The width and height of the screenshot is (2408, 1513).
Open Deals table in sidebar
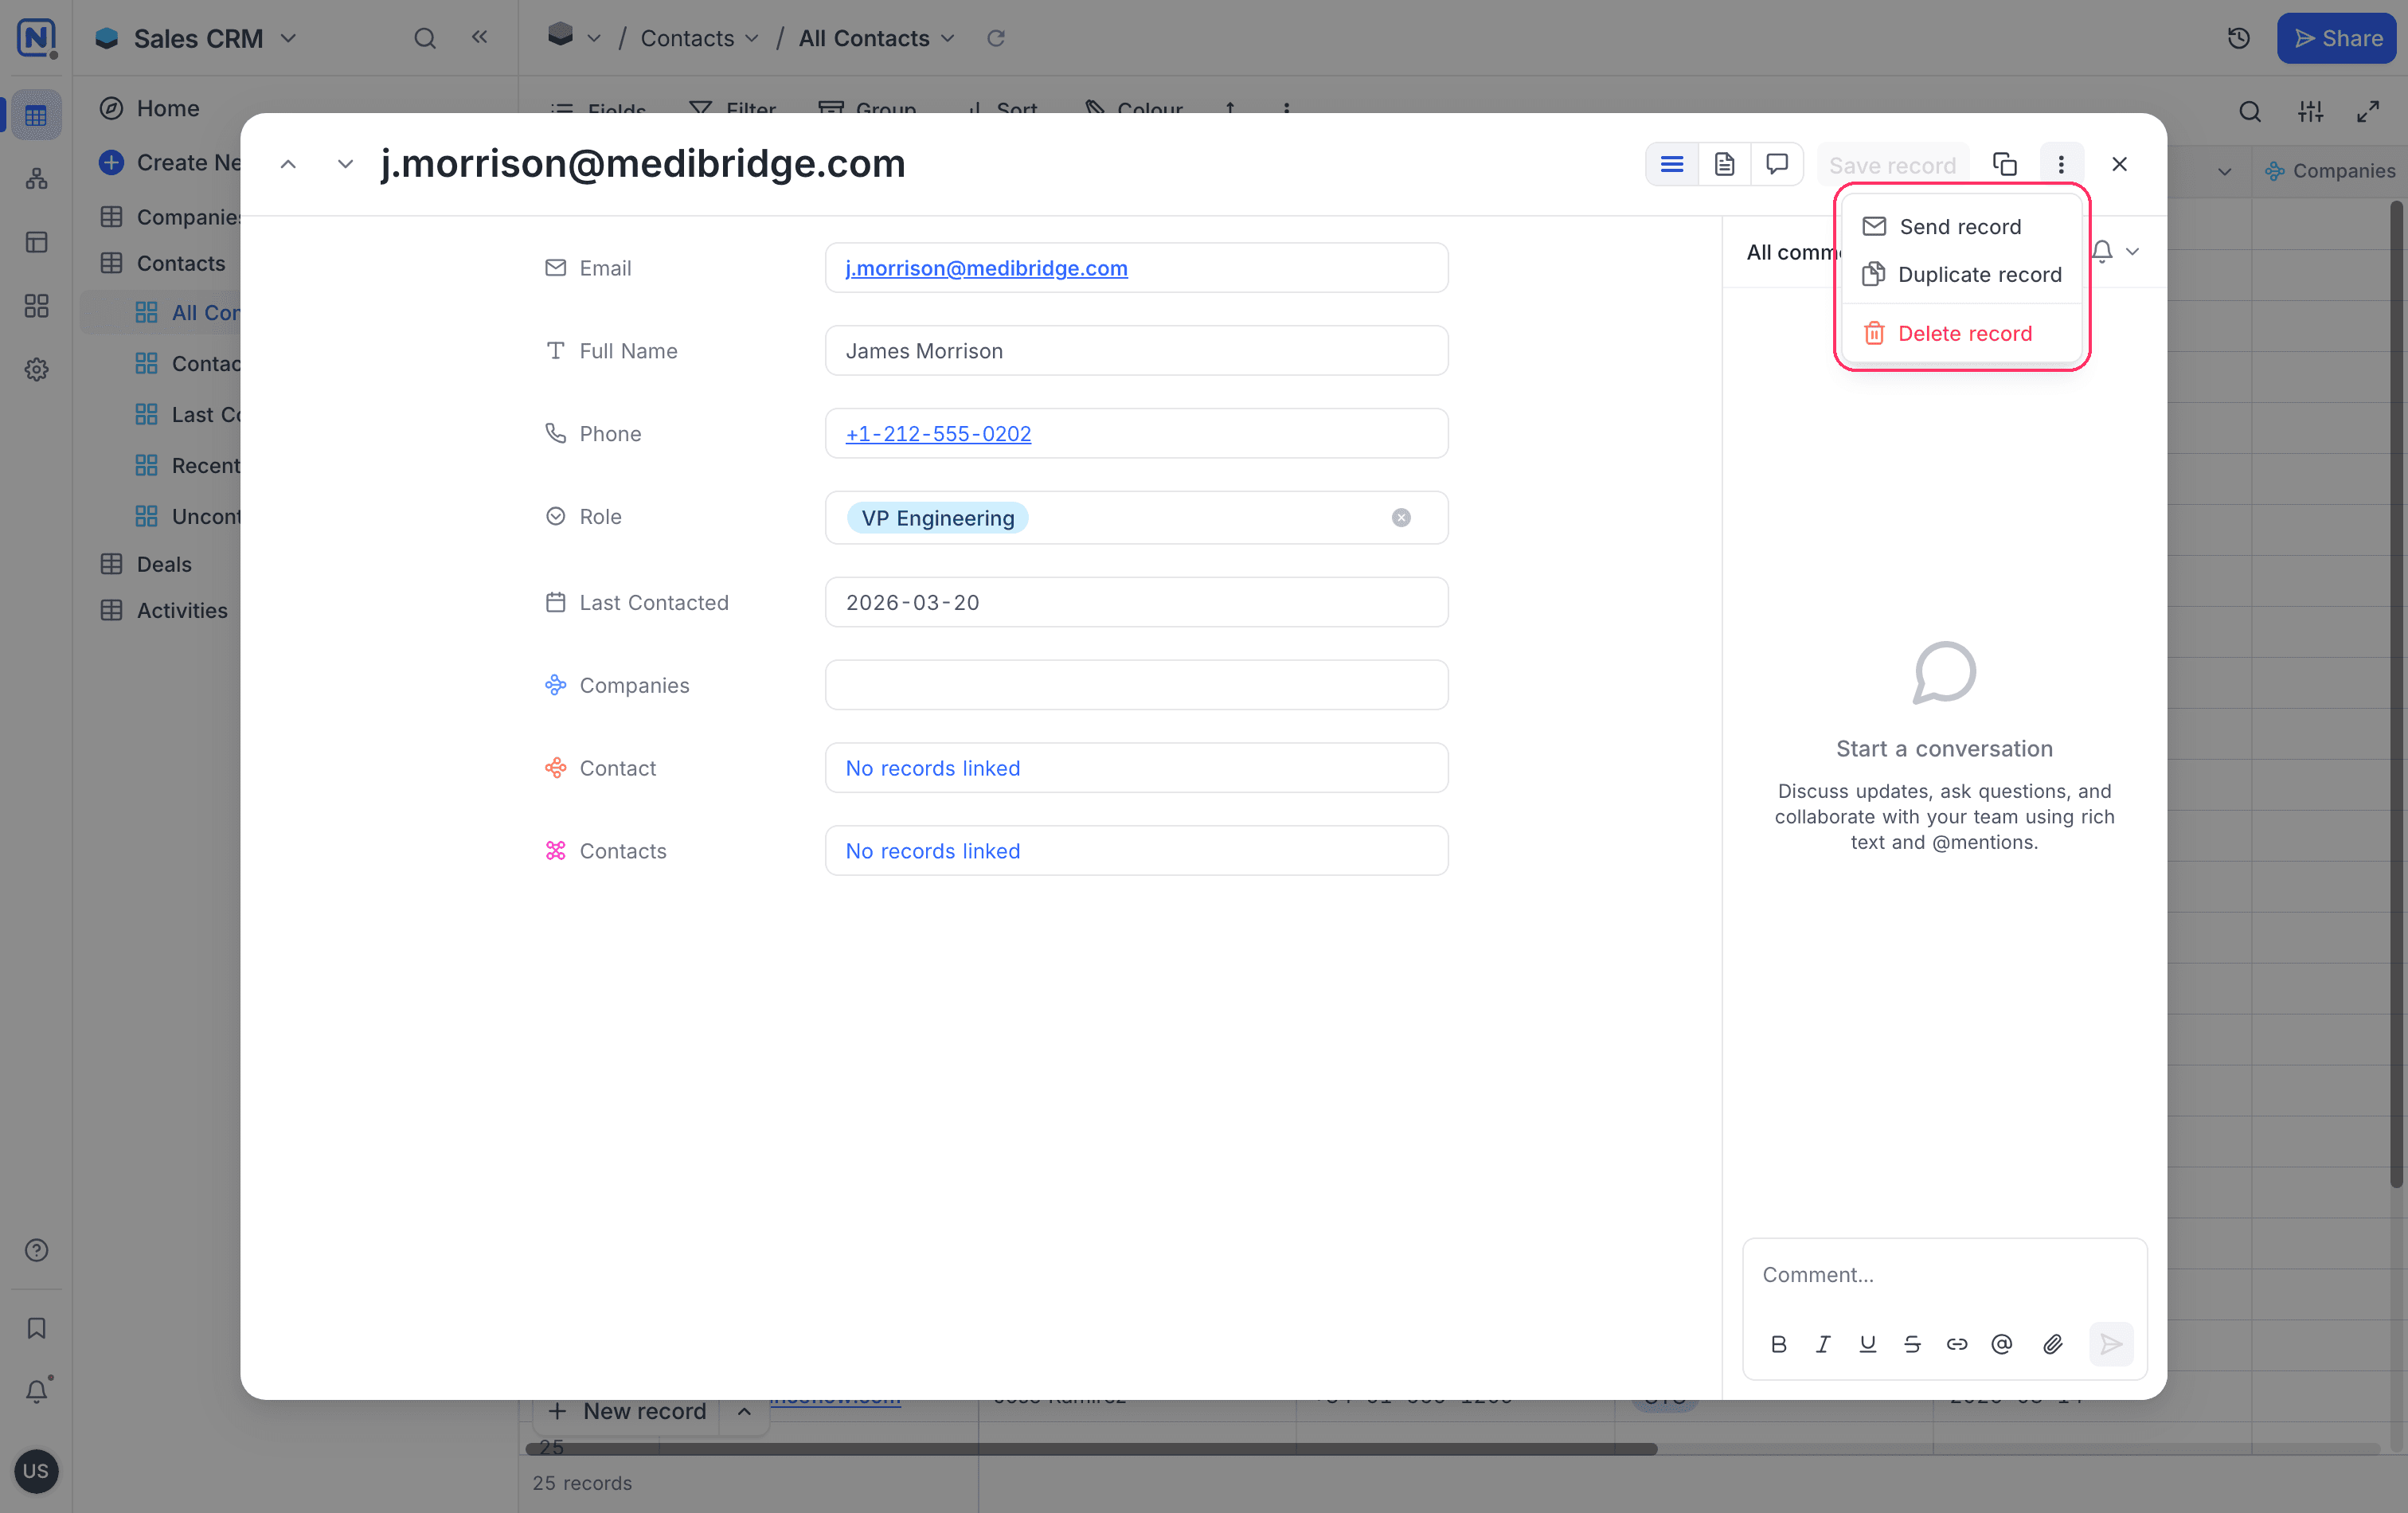tap(164, 565)
